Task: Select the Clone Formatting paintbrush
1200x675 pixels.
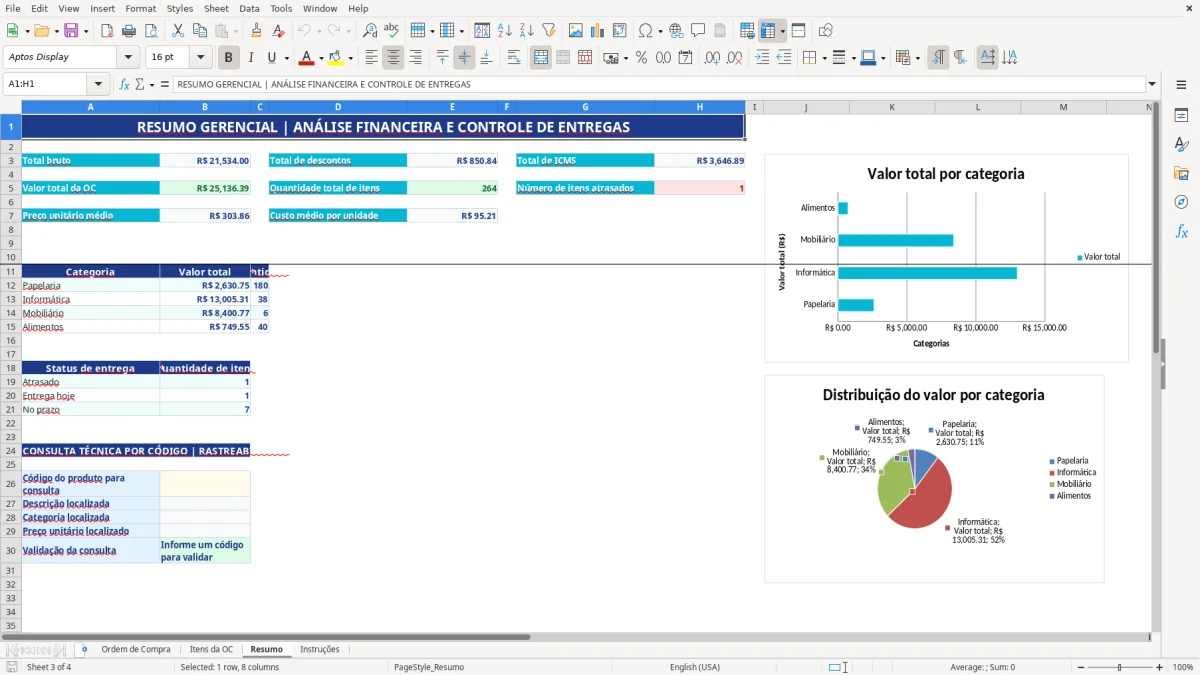Action: [x=257, y=31]
